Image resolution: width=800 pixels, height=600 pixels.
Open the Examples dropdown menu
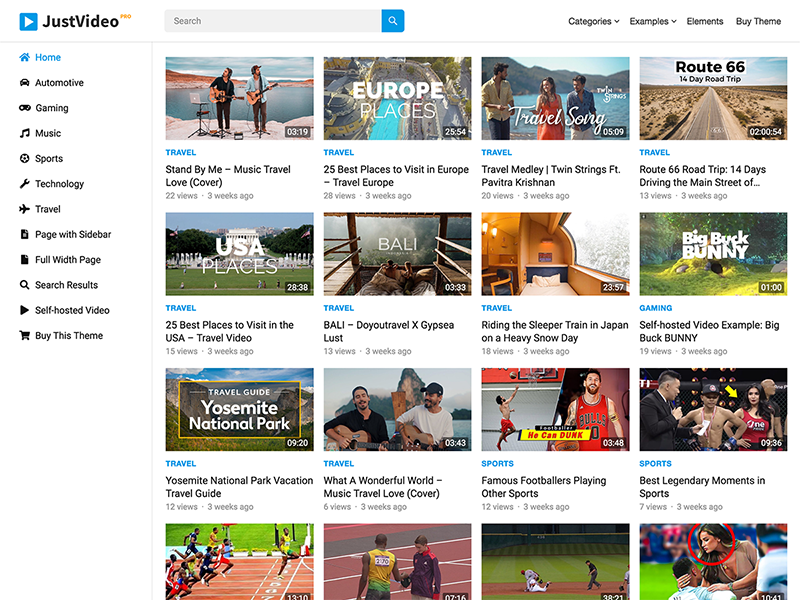click(651, 21)
